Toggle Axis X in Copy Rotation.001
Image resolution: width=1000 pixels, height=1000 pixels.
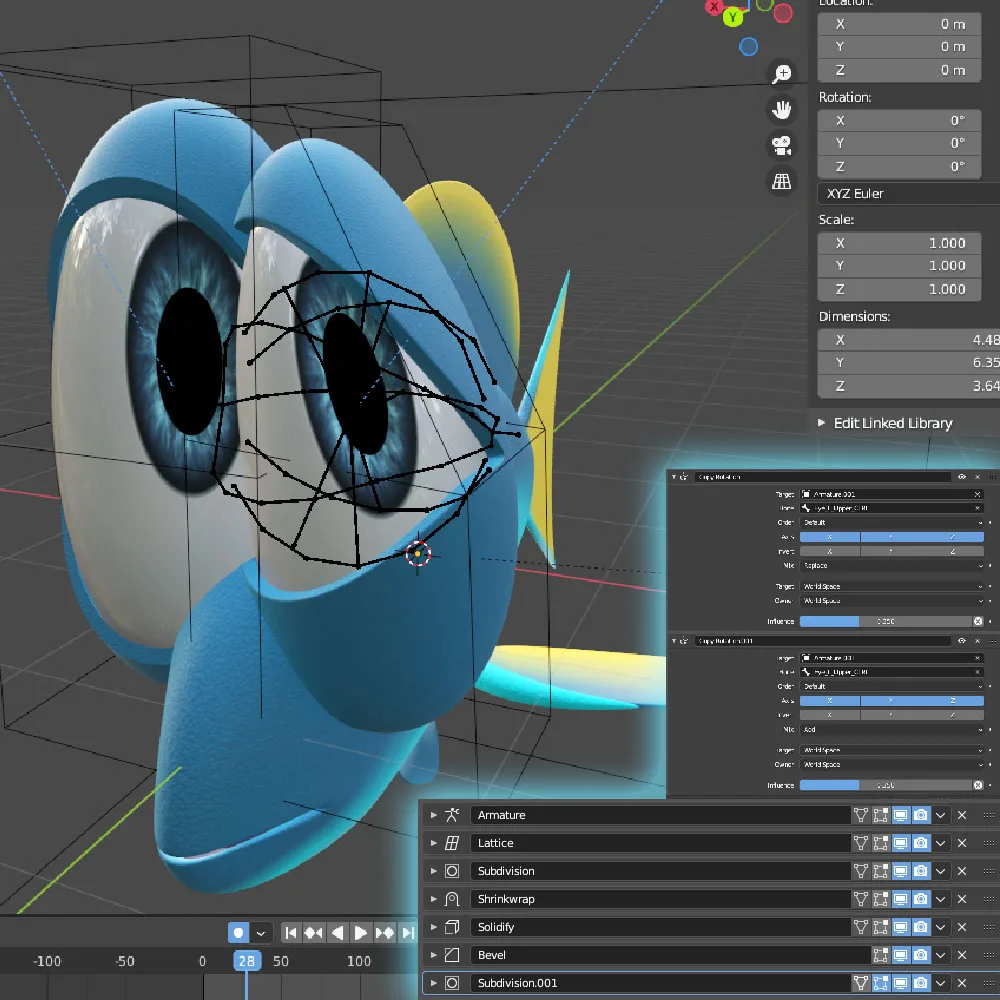(x=830, y=701)
